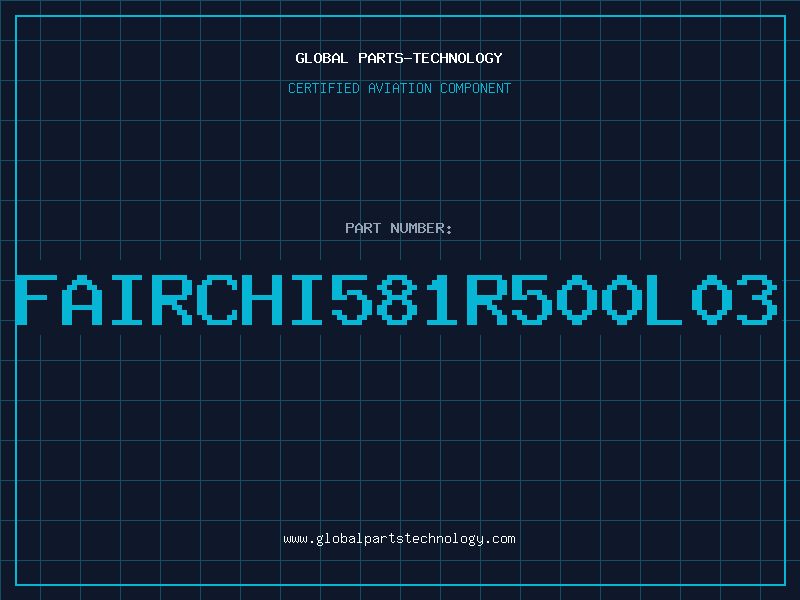Click the letter C in the part number

click(x=216, y=300)
